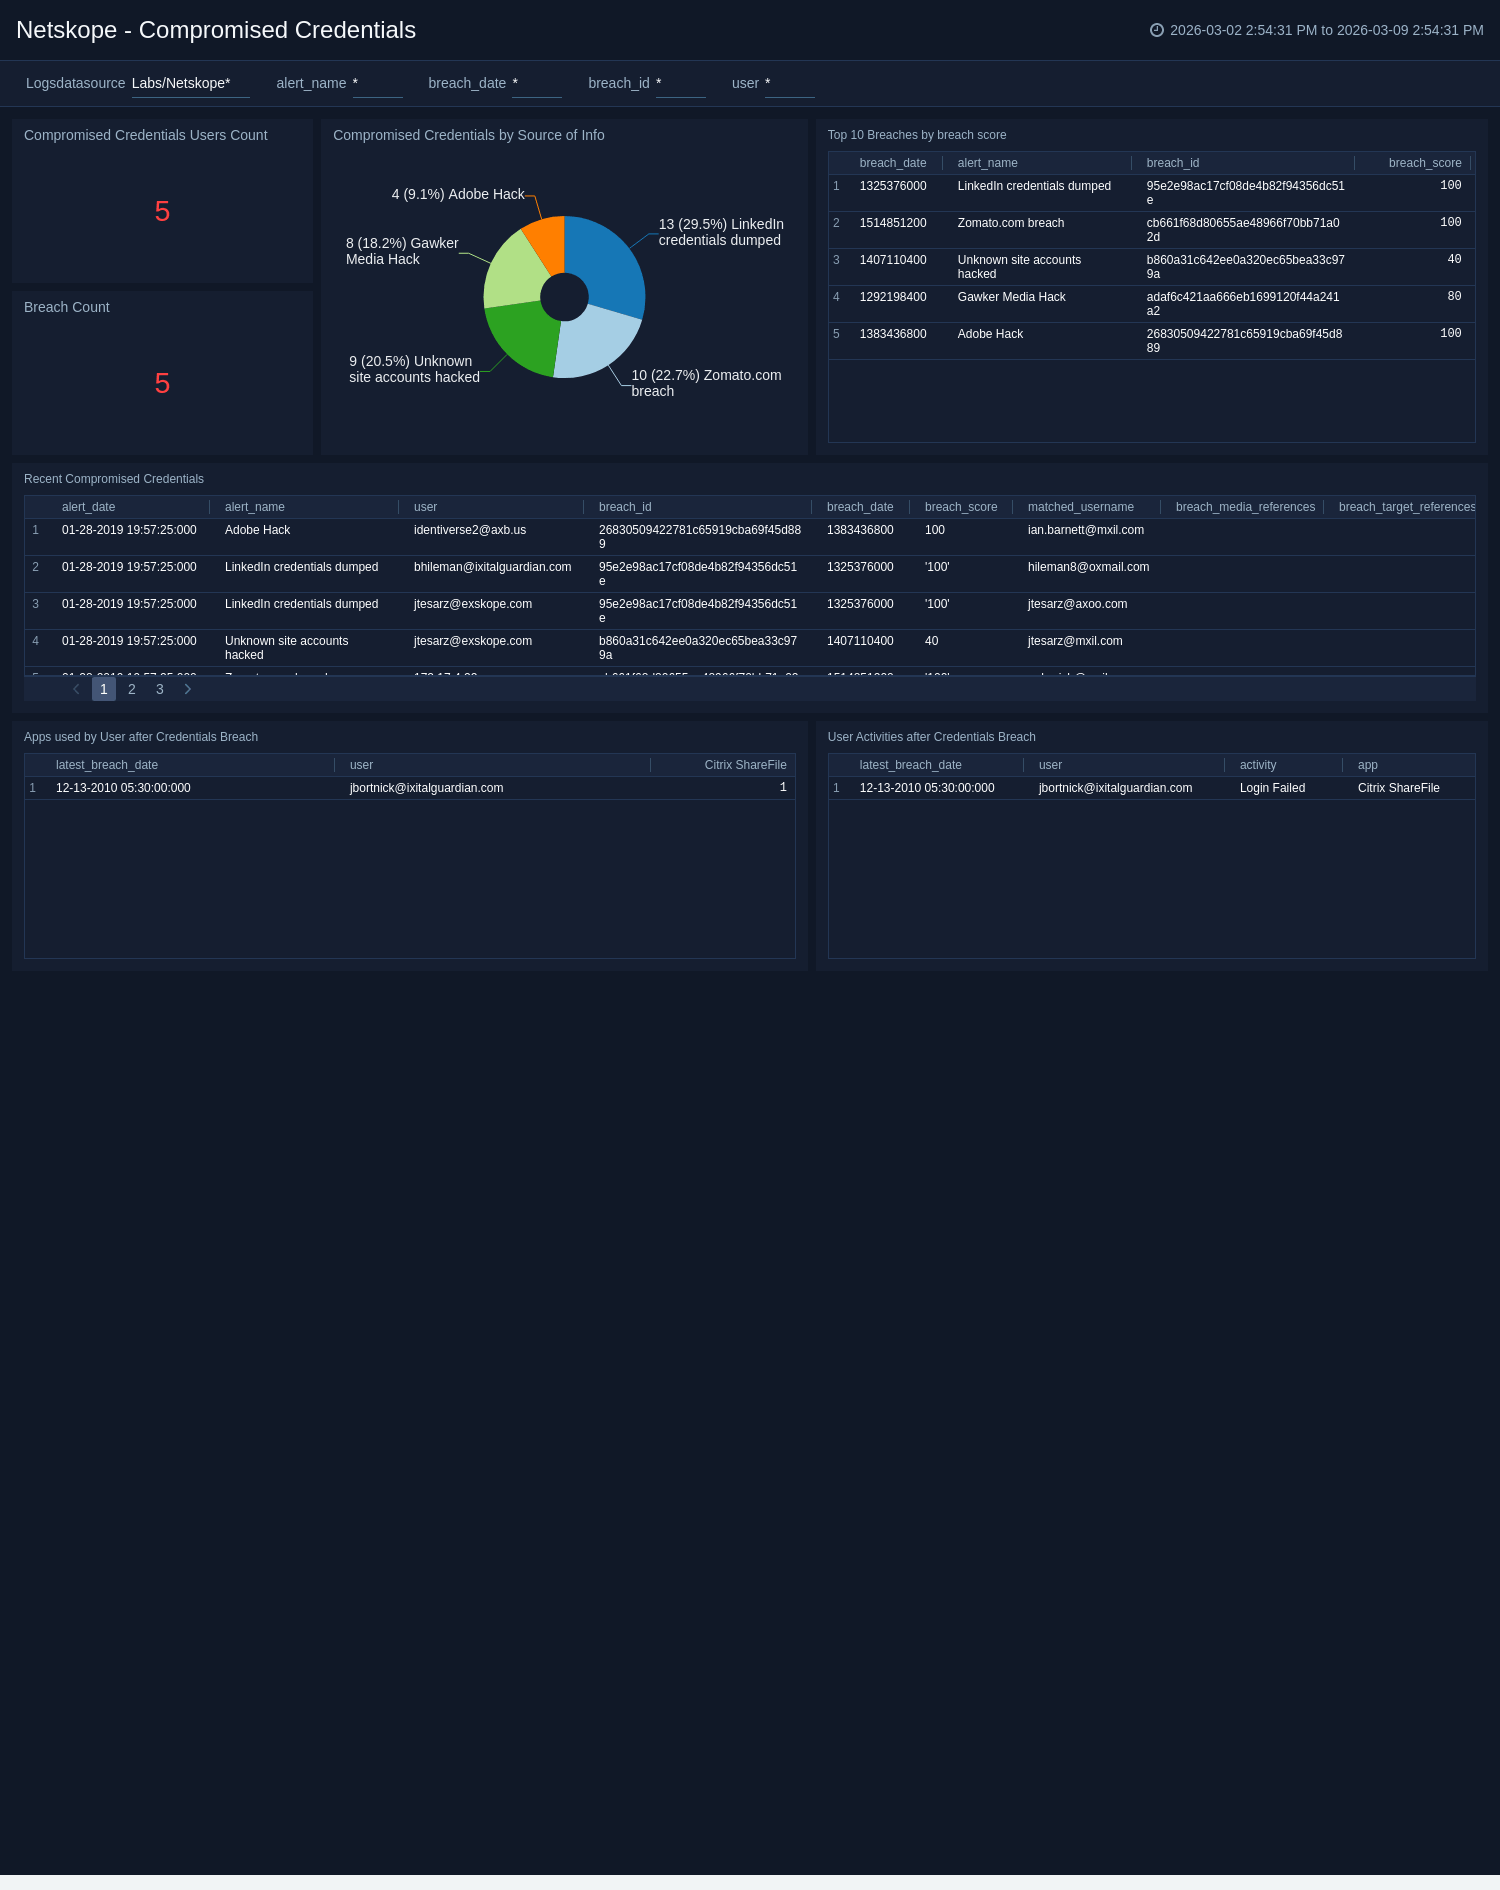Click user identiverse2@axb.us in recent credentials
This screenshot has width=1500, height=1890.
tap(470, 530)
